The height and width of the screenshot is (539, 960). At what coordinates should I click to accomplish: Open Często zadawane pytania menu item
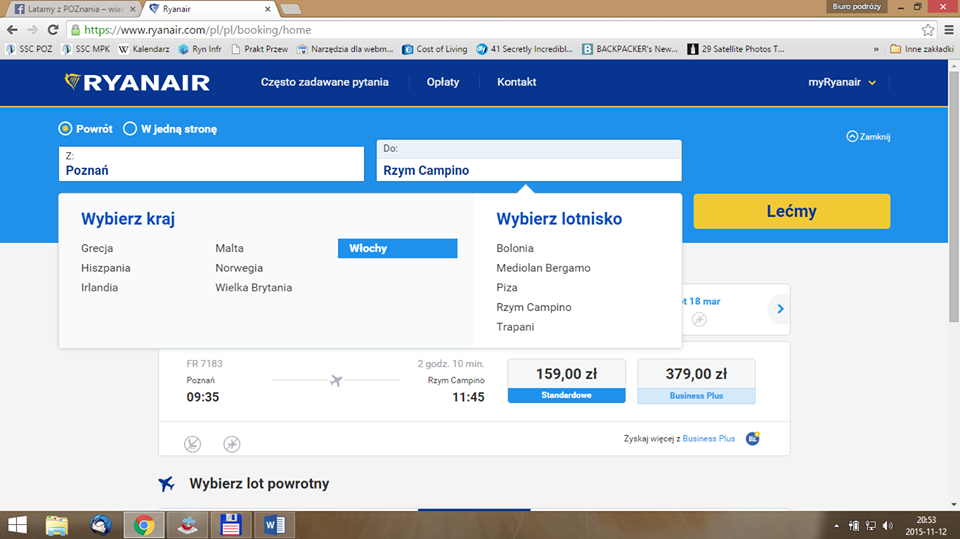pyautogui.click(x=324, y=82)
